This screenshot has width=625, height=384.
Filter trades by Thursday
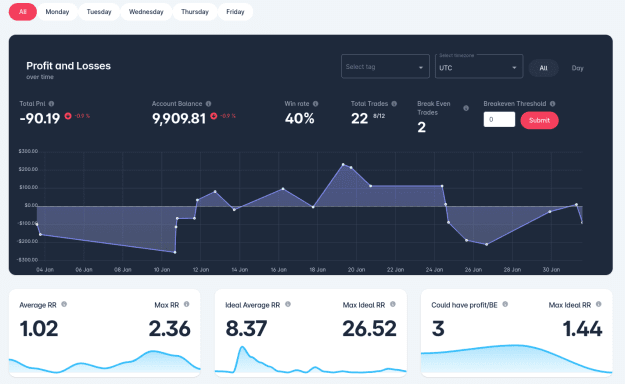[195, 12]
